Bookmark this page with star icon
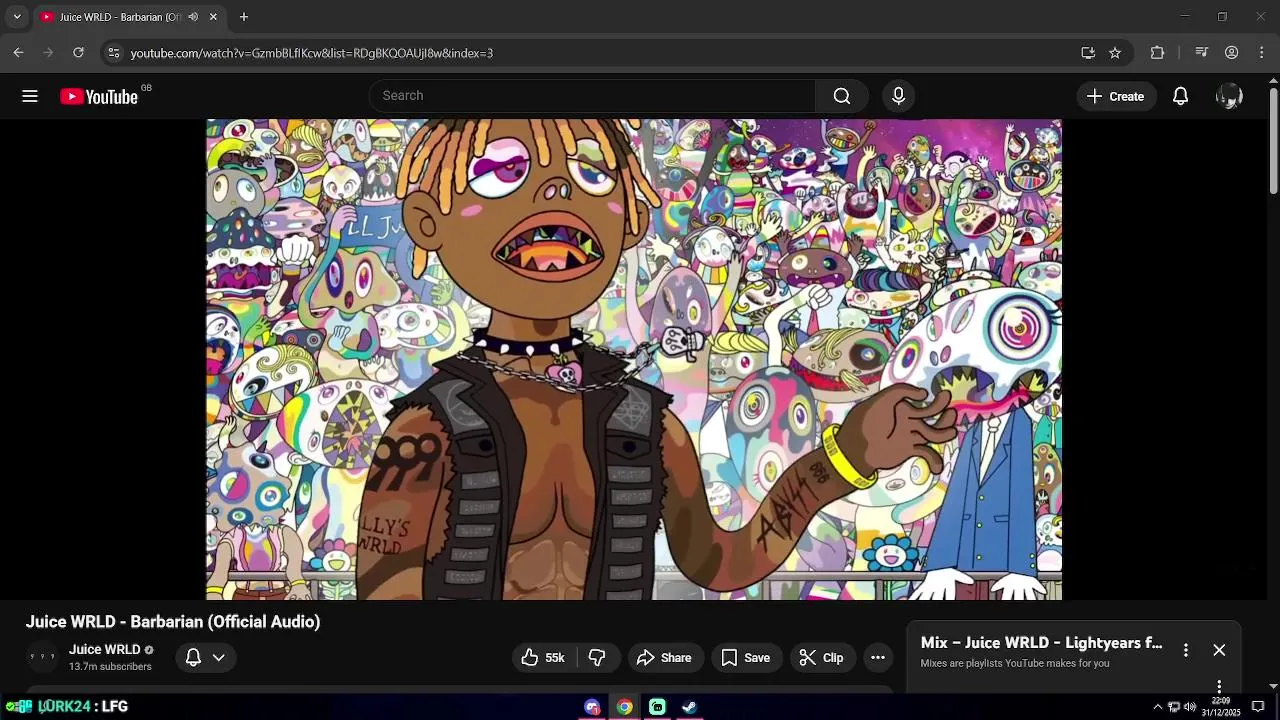Screen dimensions: 1280x720 [1115, 53]
